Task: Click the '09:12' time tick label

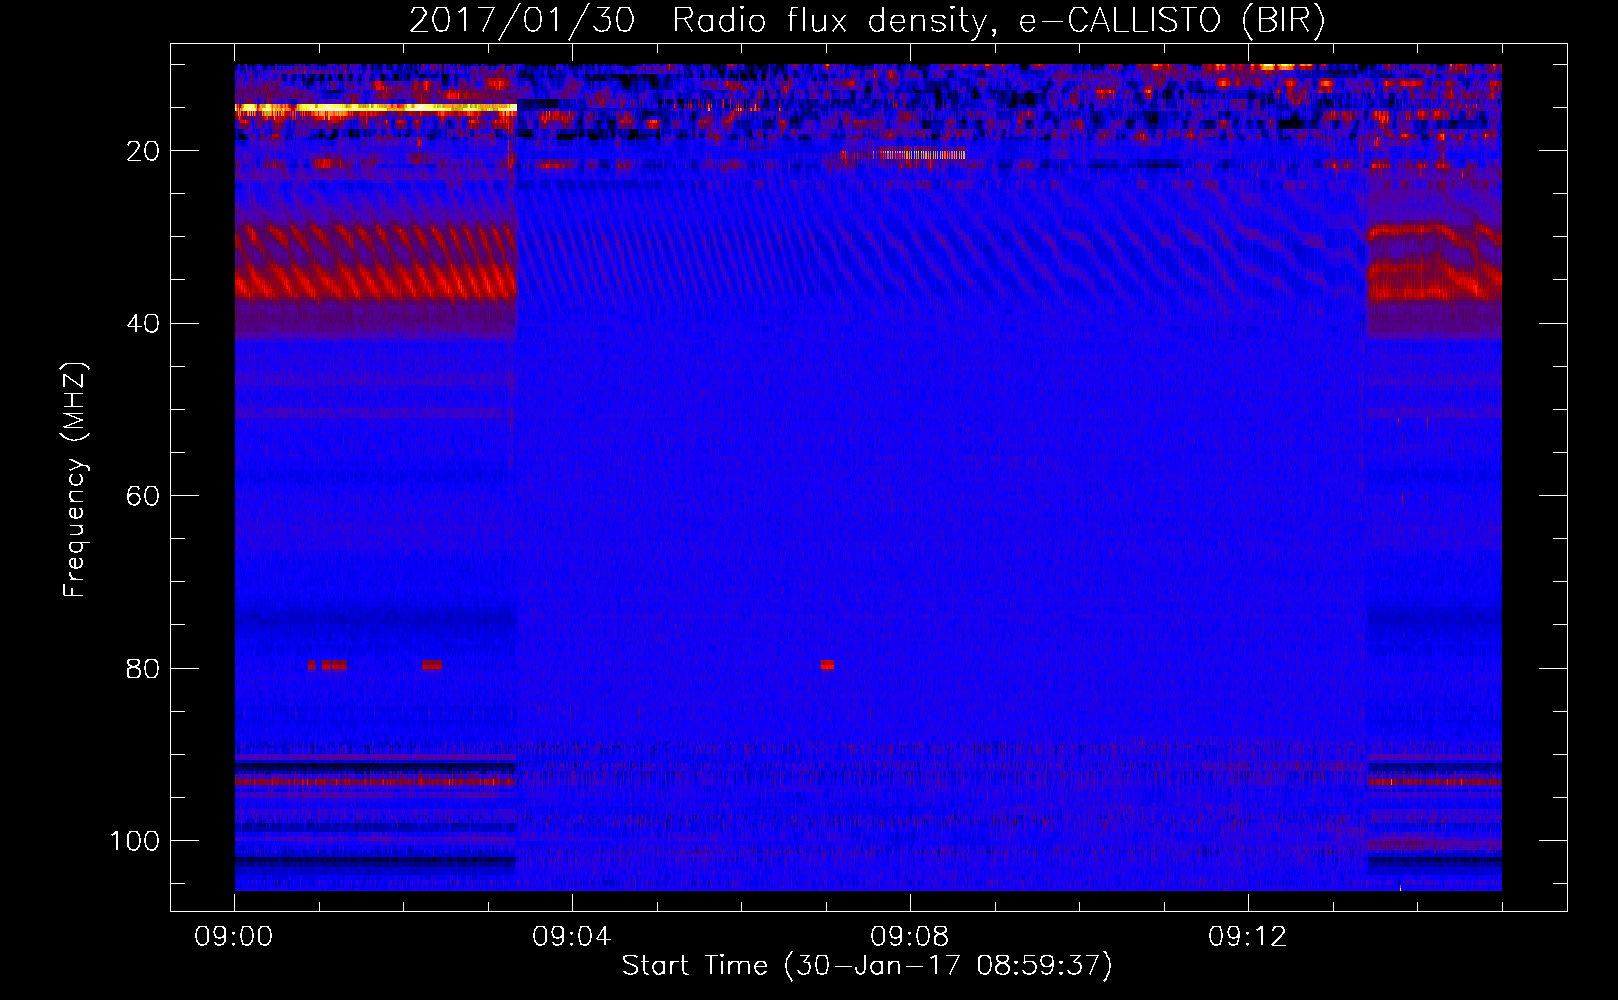Action: [1248, 937]
